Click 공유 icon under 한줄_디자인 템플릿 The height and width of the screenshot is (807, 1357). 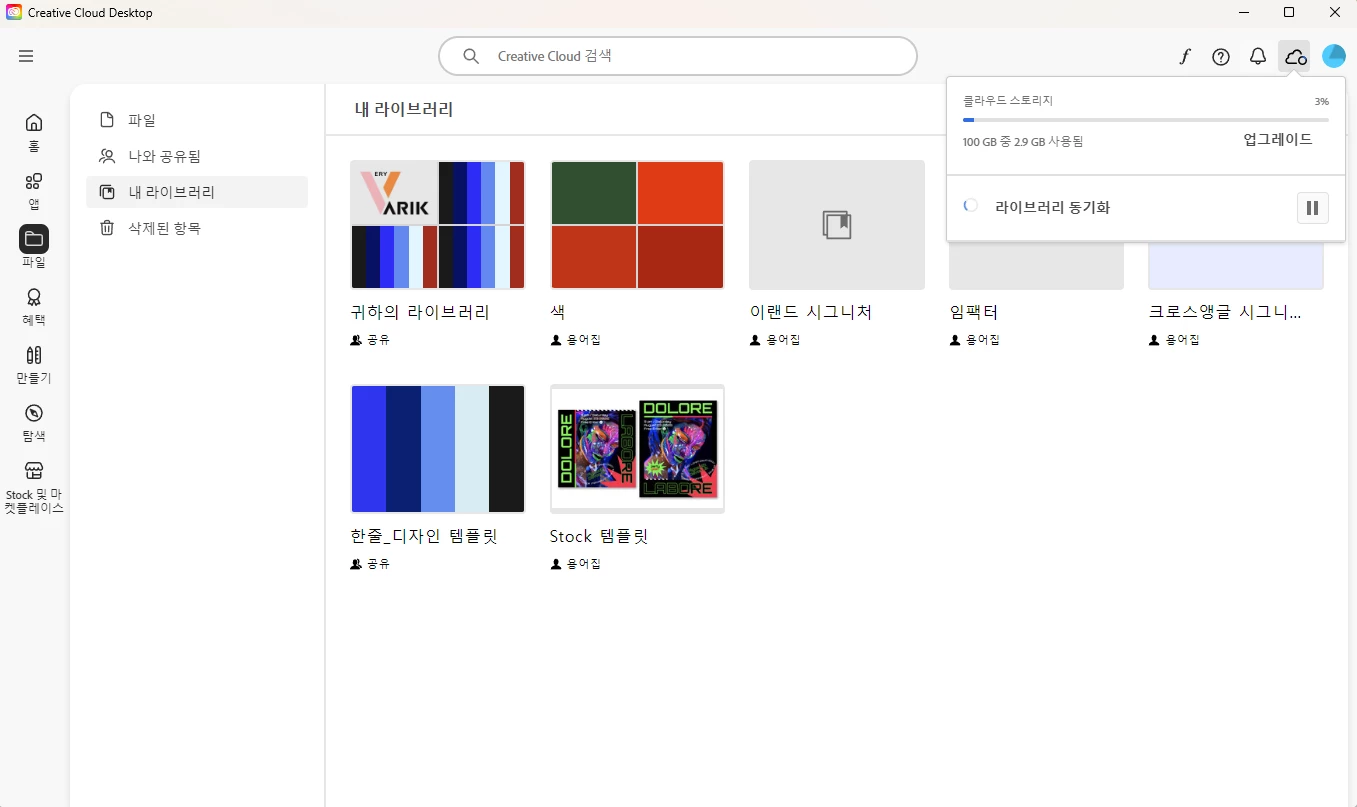click(356, 564)
